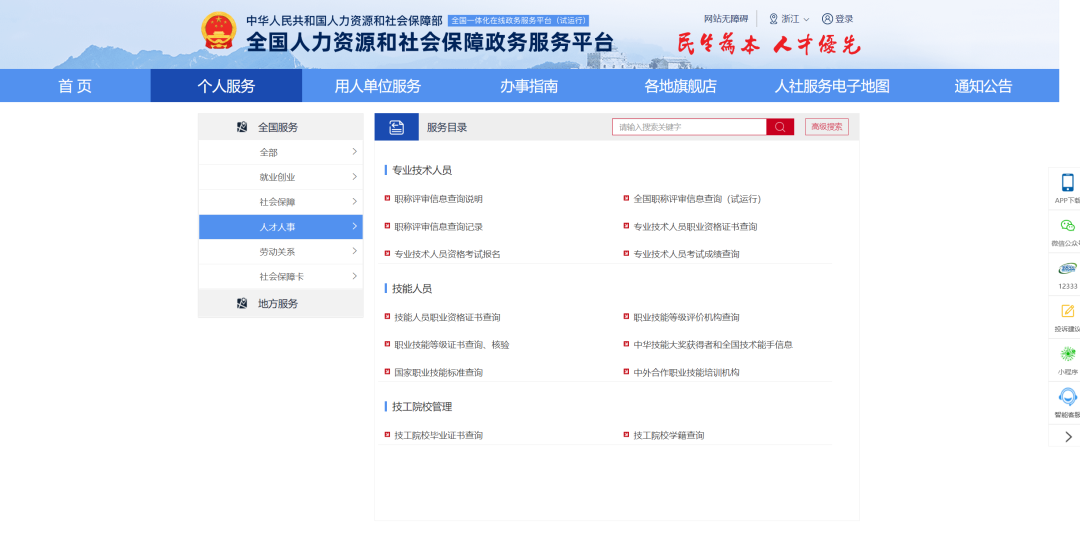Click 技工院校管理 section heading
The image size is (1080, 552).
pyautogui.click(x=422, y=407)
